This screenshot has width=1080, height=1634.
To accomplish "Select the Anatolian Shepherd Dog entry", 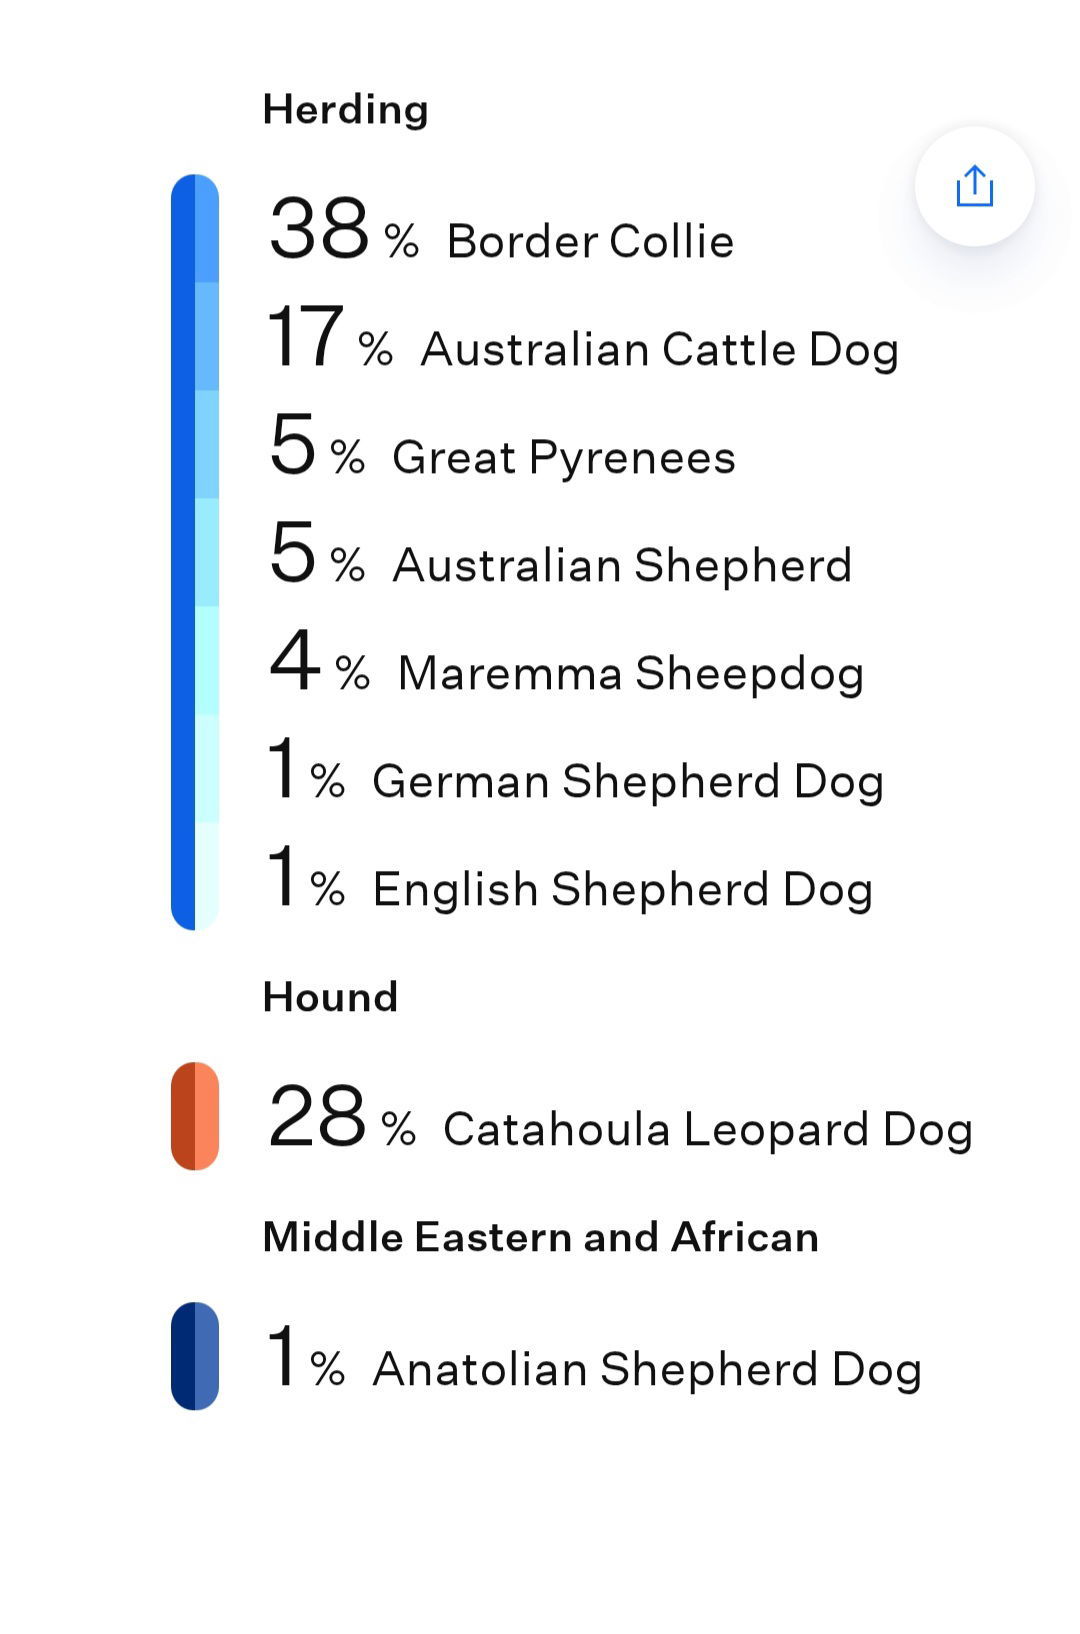I will tap(594, 1357).
